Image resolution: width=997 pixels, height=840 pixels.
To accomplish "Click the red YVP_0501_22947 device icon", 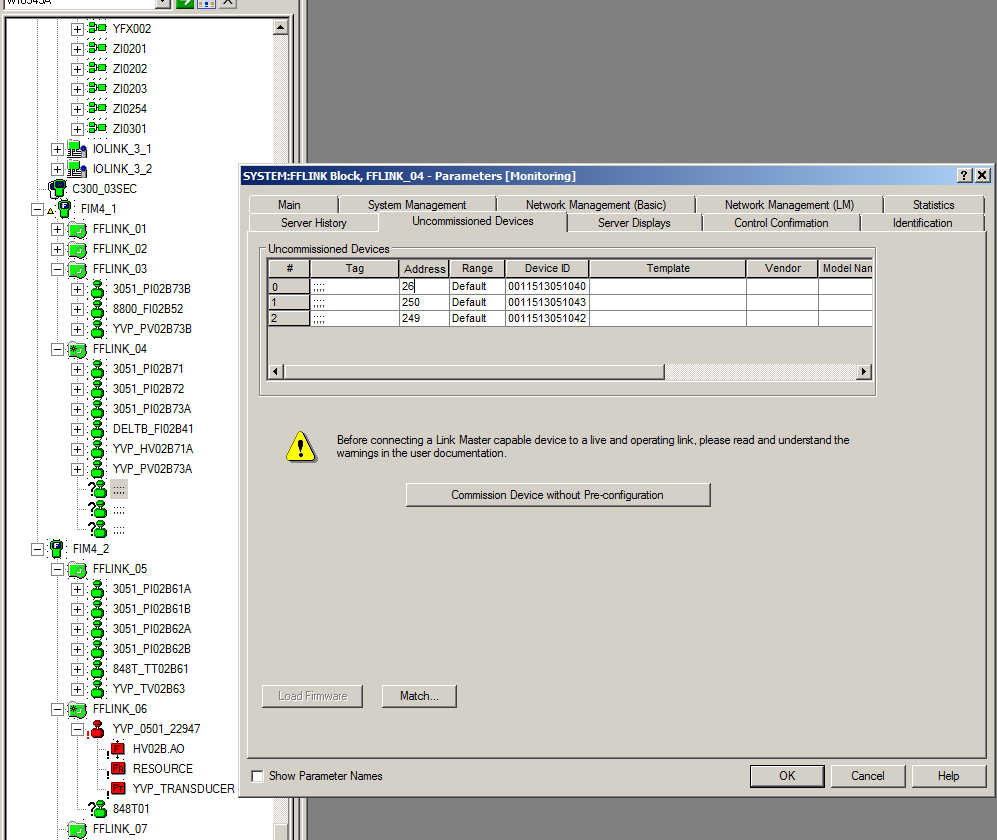I will click(97, 729).
